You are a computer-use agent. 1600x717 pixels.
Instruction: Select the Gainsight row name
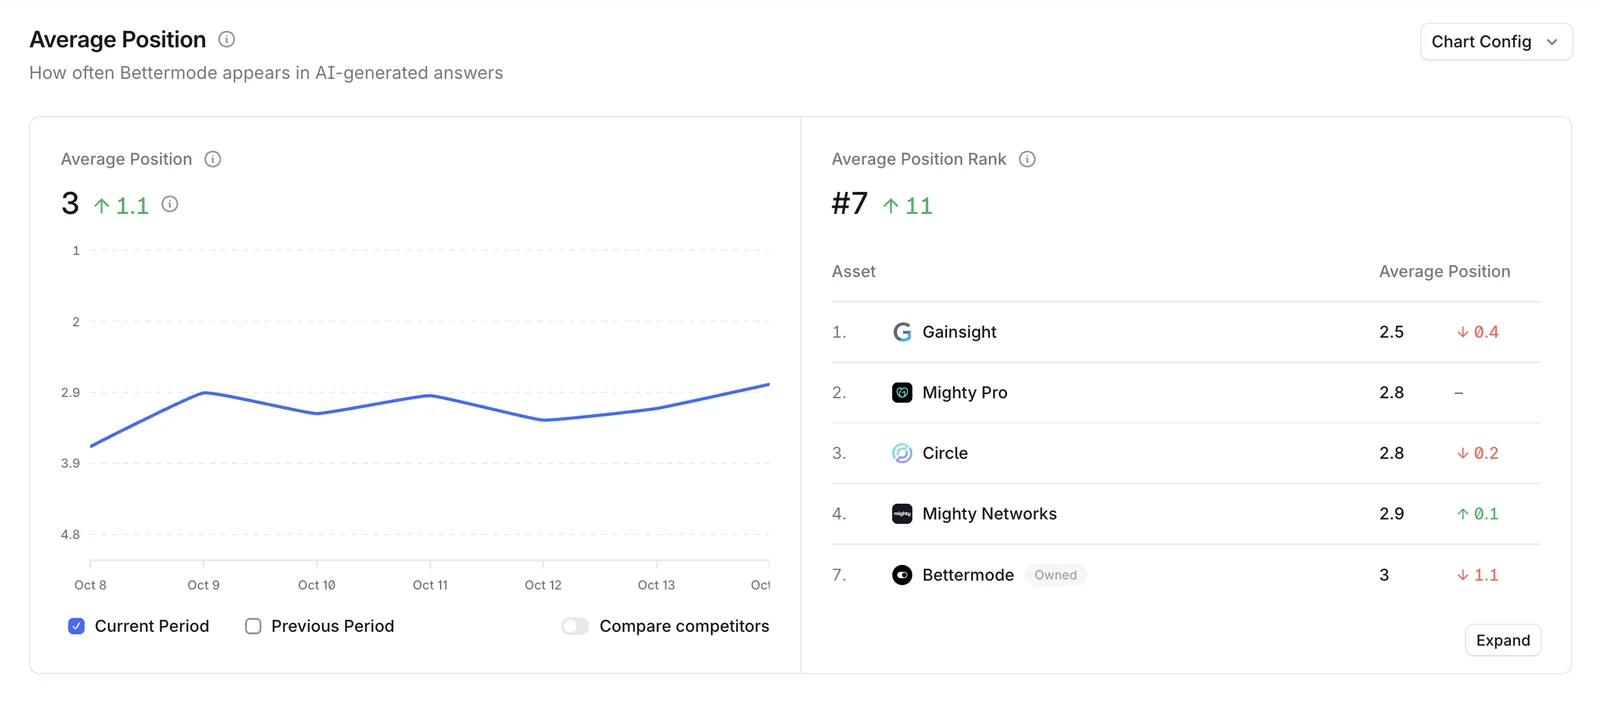coord(959,332)
